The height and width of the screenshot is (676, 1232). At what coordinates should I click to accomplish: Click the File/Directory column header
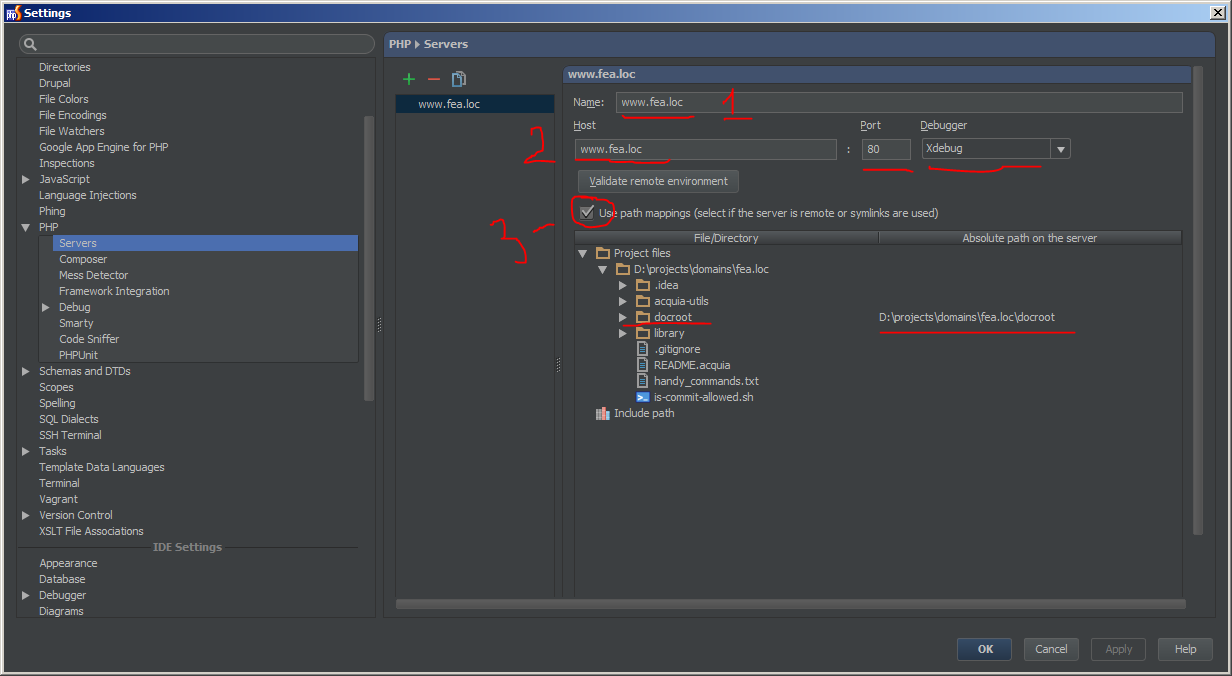point(726,238)
